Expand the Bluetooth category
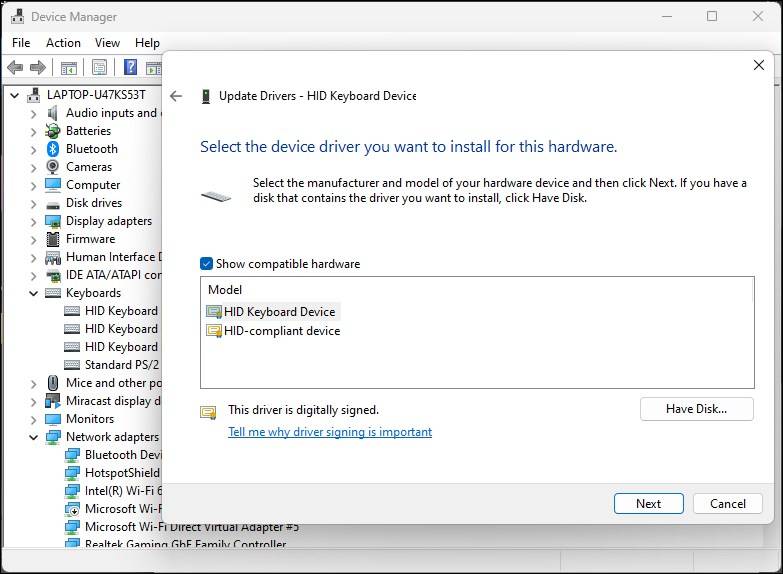The width and height of the screenshot is (783, 574). pos(33,150)
